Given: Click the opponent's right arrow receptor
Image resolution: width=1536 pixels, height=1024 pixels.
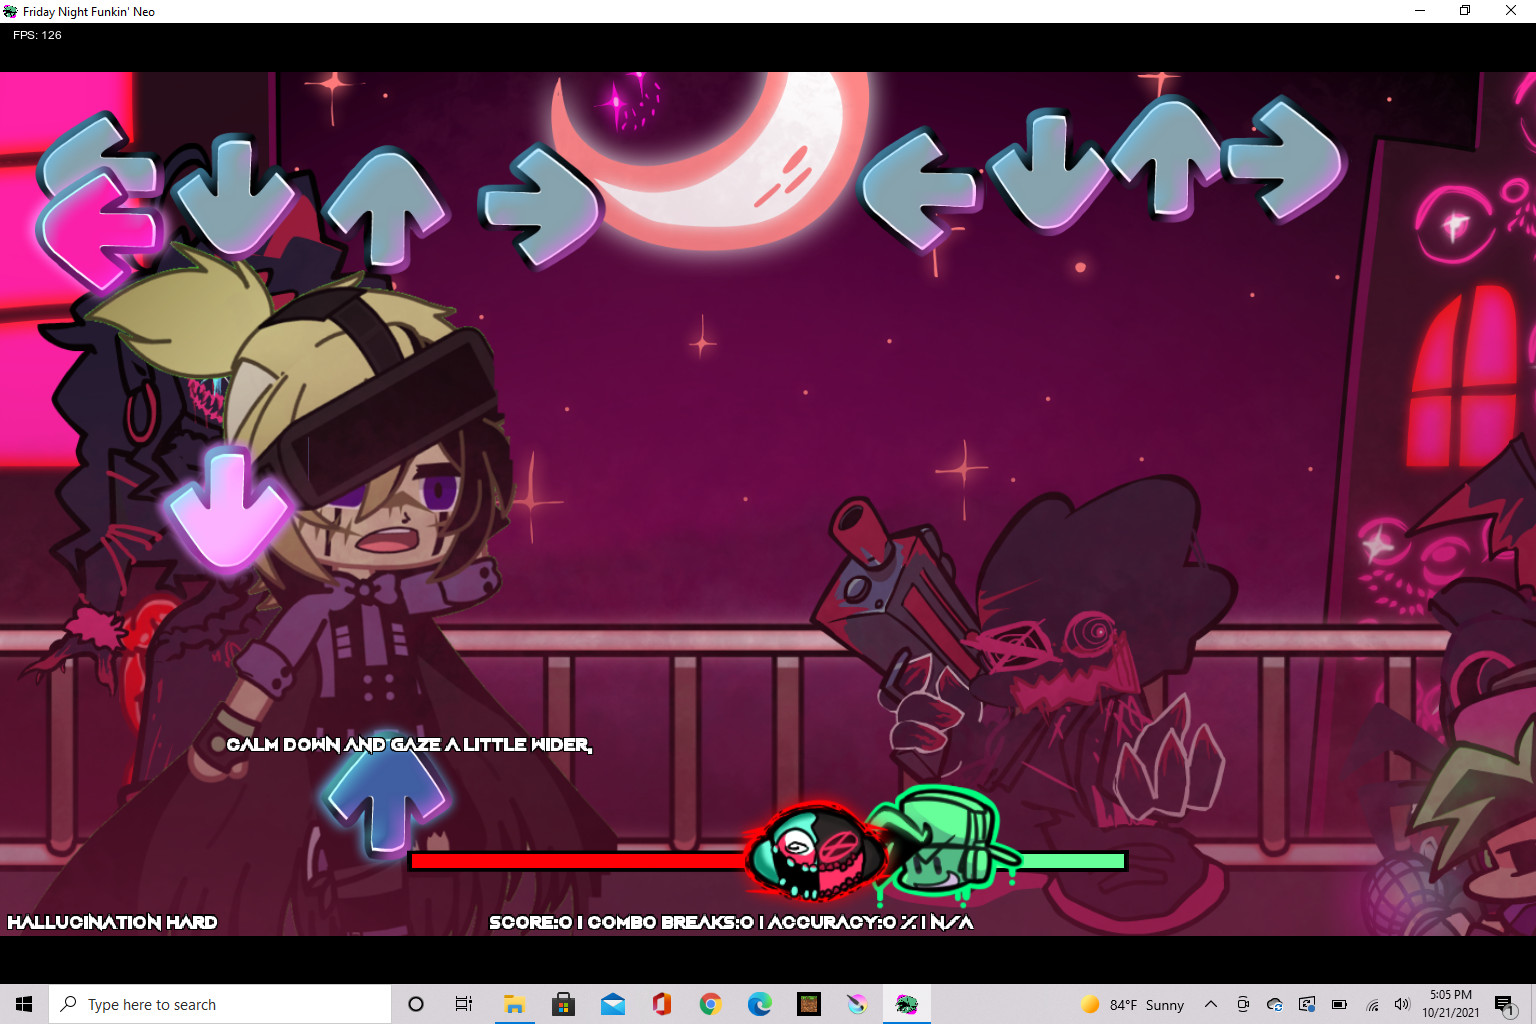Looking at the screenshot, I should pyautogui.click(x=540, y=207).
